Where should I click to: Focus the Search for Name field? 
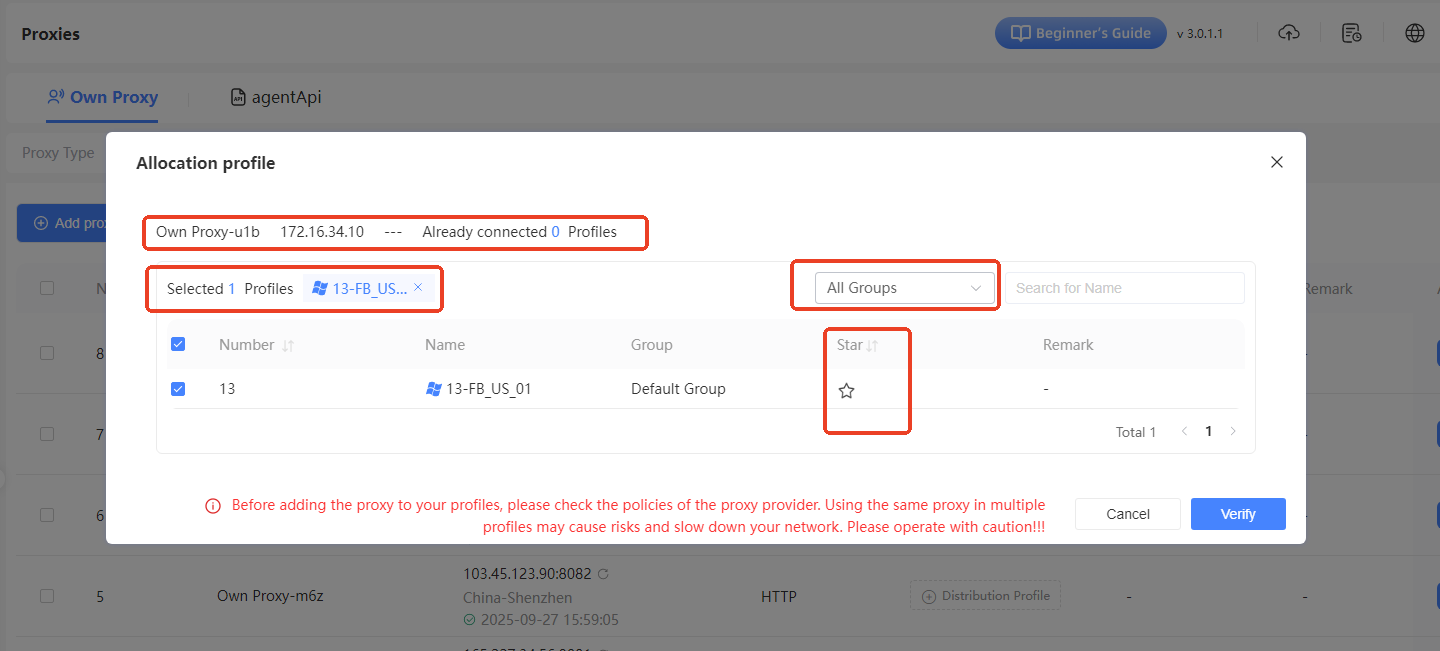coord(1124,288)
